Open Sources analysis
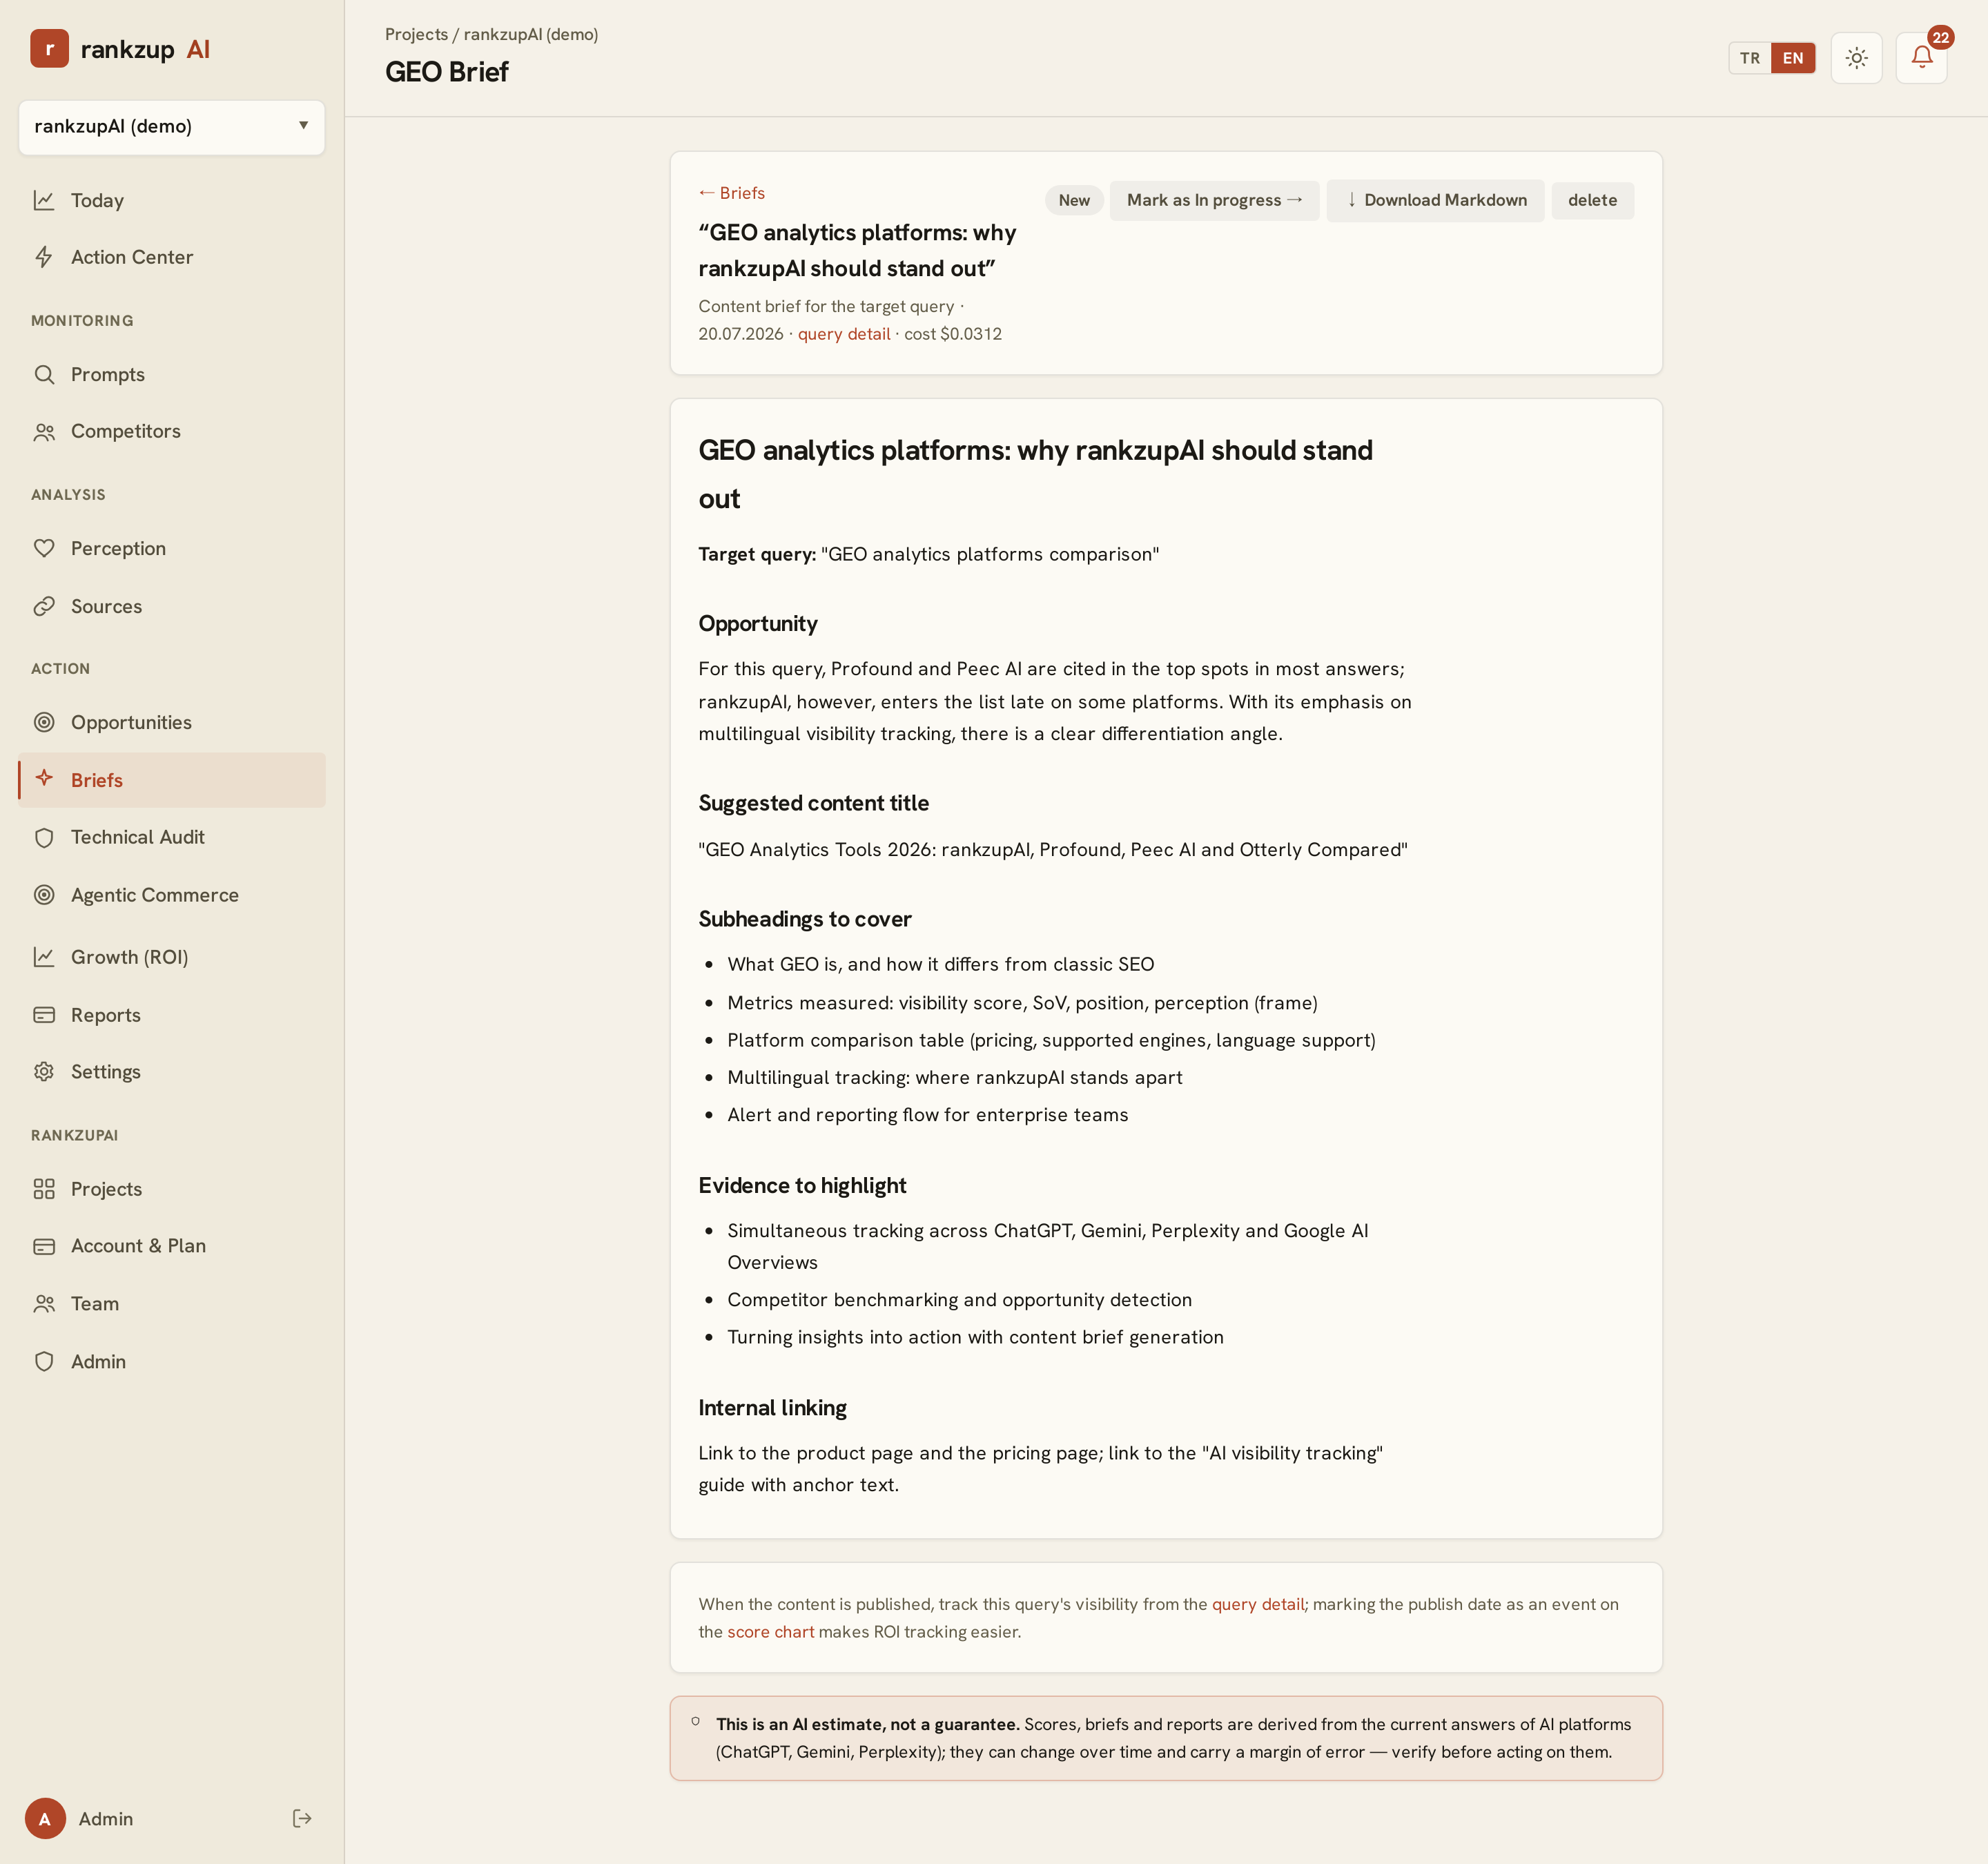 click(x=171, y=606)
